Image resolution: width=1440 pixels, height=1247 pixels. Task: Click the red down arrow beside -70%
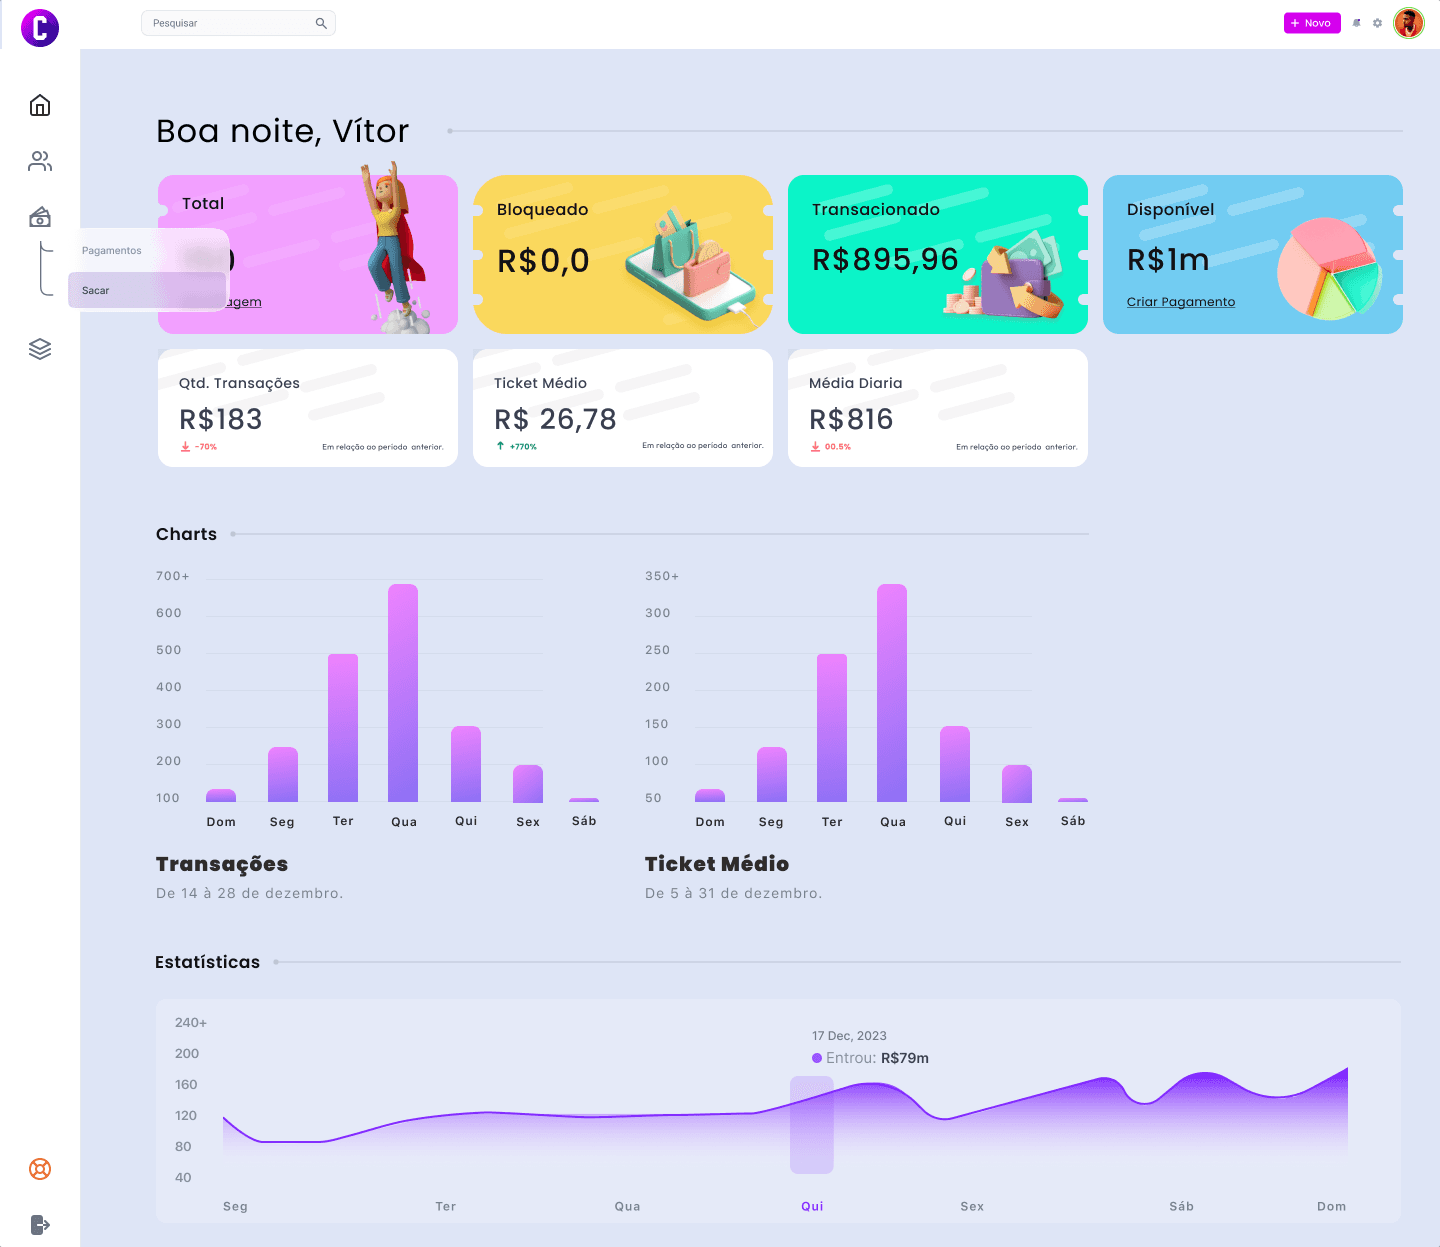[185, 447]
